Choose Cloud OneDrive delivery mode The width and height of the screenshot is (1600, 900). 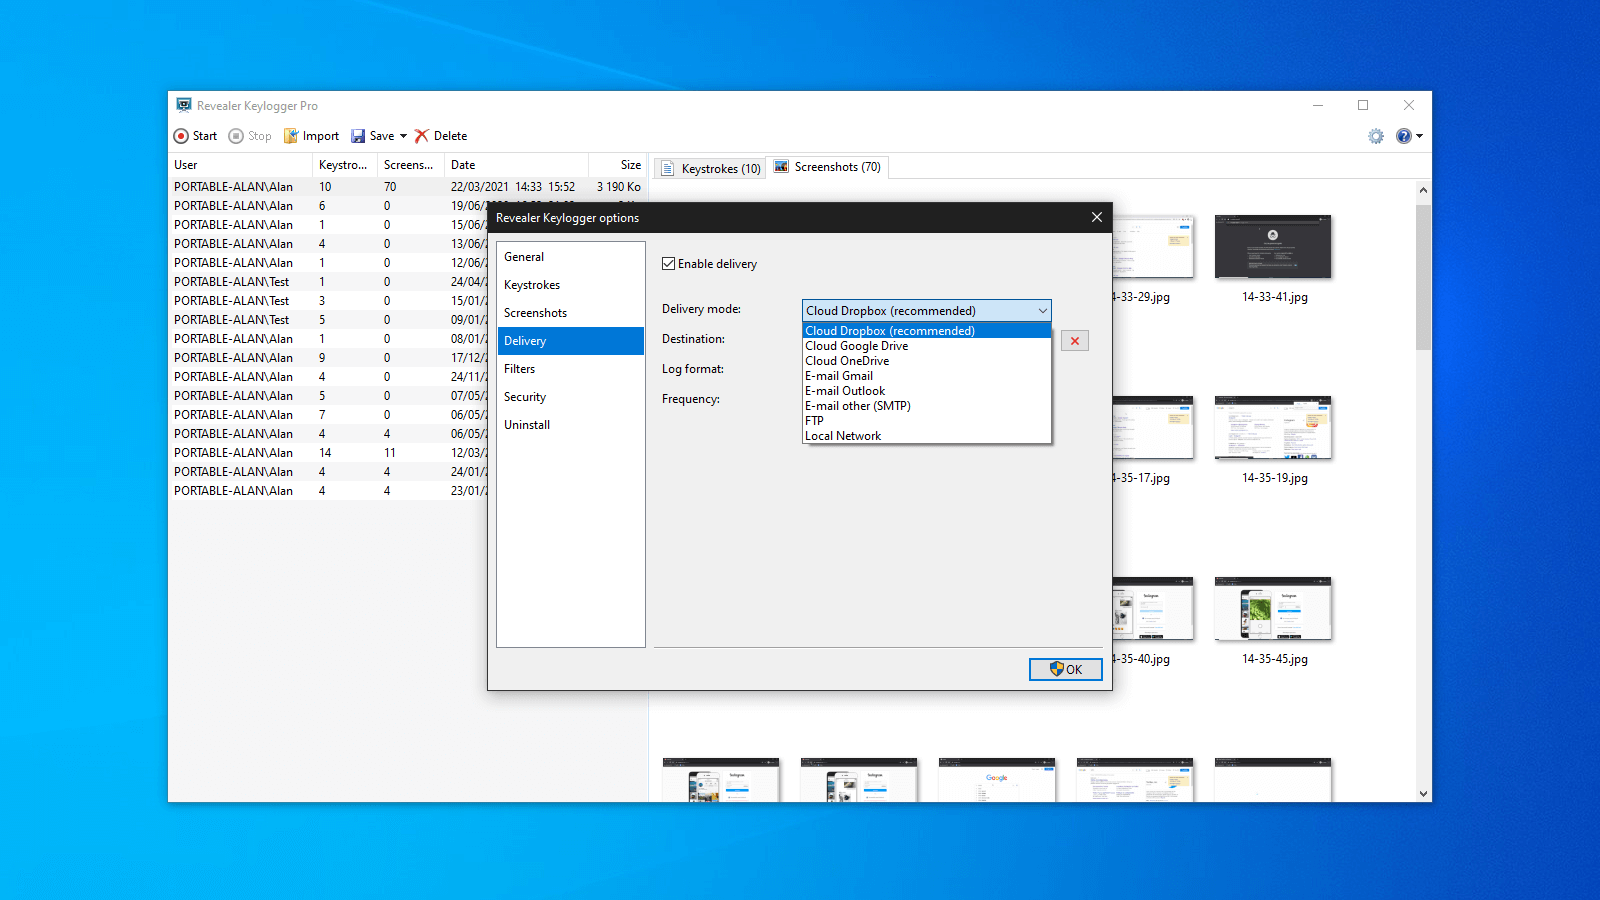pyautogui.click(x=927, y=361)
